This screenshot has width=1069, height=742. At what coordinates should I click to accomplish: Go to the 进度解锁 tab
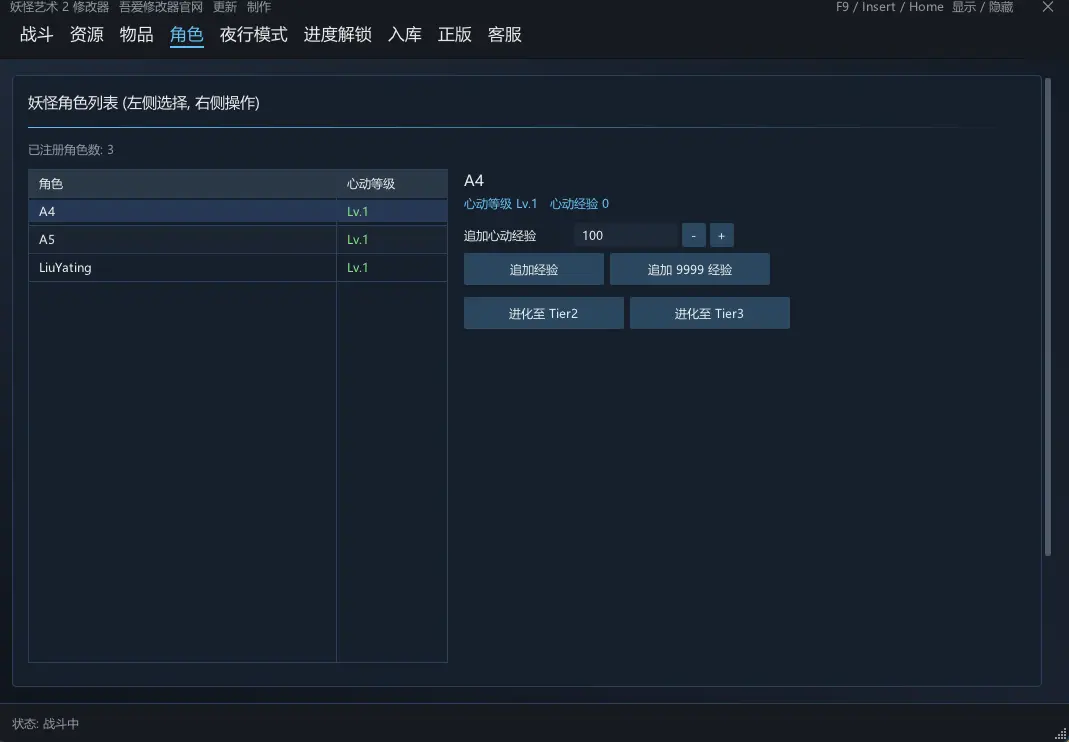tap(337, 35)
